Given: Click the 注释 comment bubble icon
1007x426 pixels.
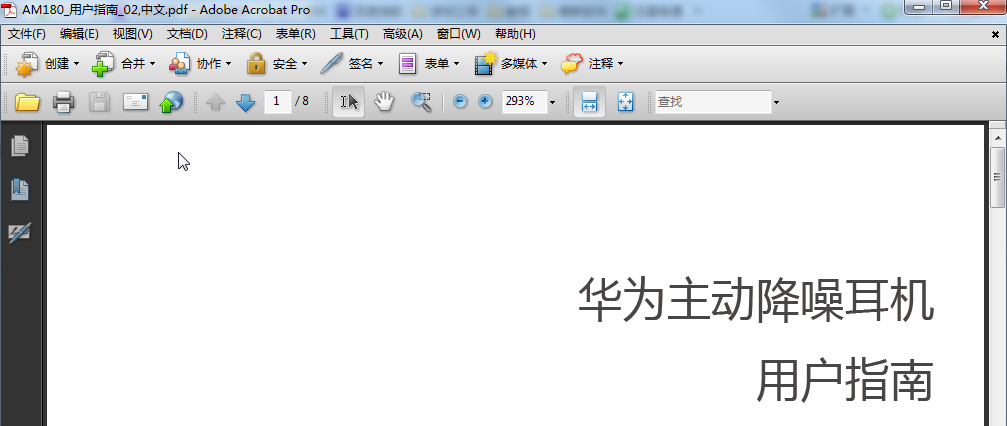Looking at the screenshot, I should [x=572, y=64].
